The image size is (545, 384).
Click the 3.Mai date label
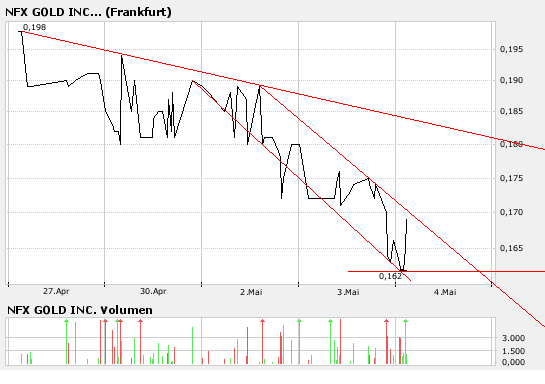[x=348, y=292]
